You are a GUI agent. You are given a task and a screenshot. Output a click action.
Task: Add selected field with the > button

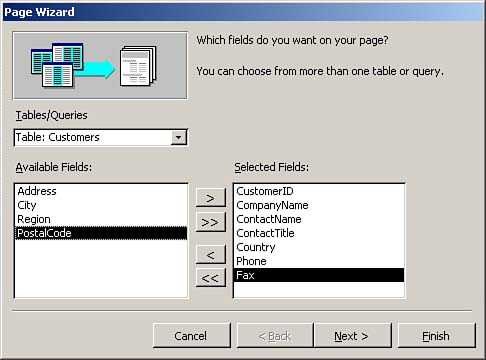point(211,198)
